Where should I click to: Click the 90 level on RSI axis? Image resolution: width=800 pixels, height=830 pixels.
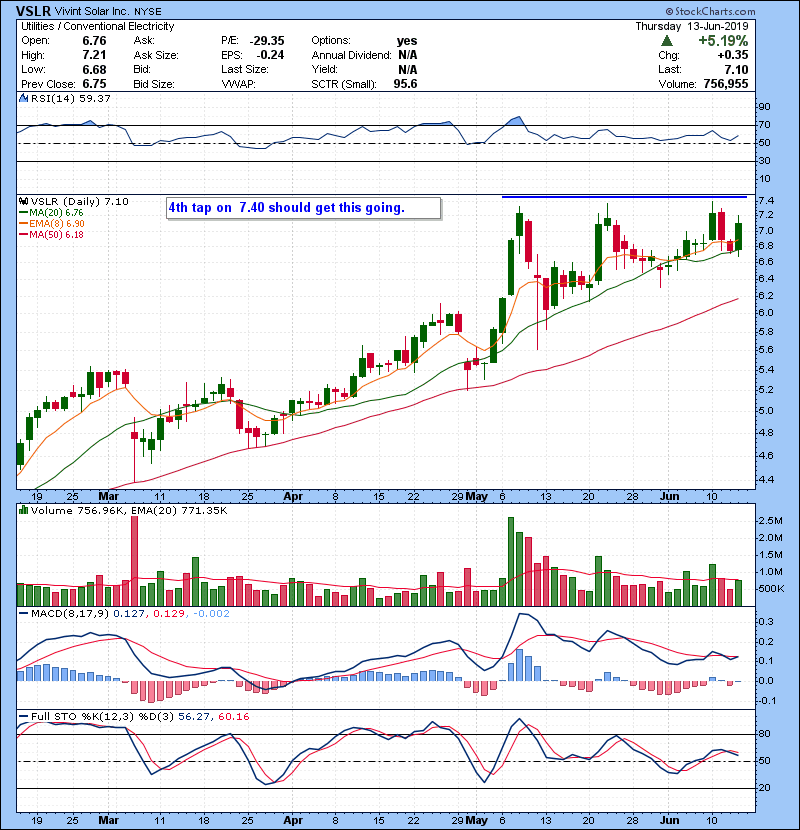(x=764, y=107)
